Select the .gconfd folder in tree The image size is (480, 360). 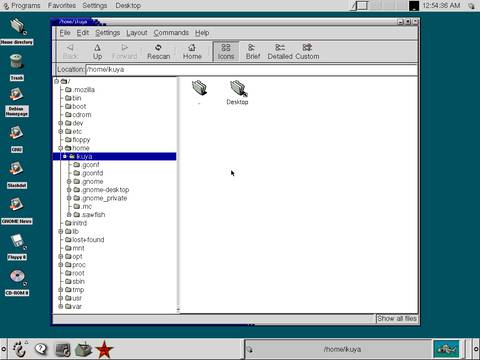tap(88, 173)
